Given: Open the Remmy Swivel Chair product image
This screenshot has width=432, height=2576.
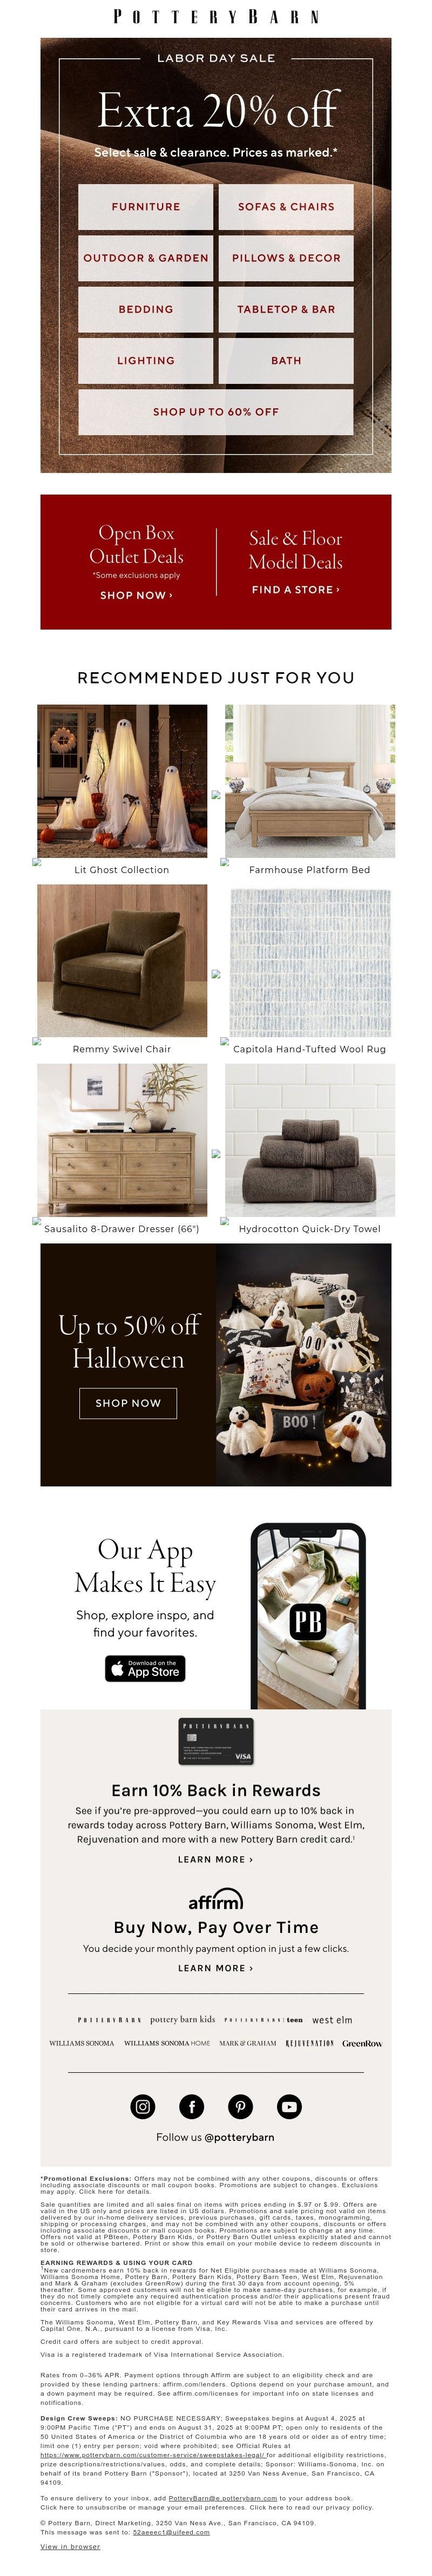Looking at the screenshot, I should point(122,960).
